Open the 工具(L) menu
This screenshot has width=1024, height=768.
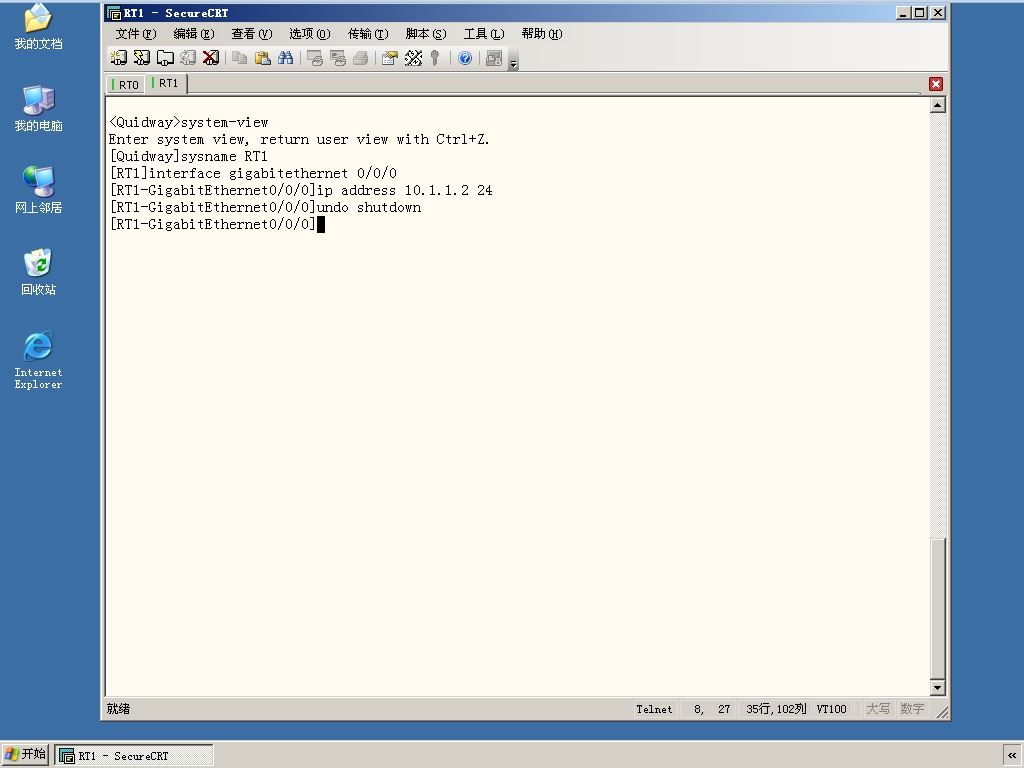pos(484,34)
